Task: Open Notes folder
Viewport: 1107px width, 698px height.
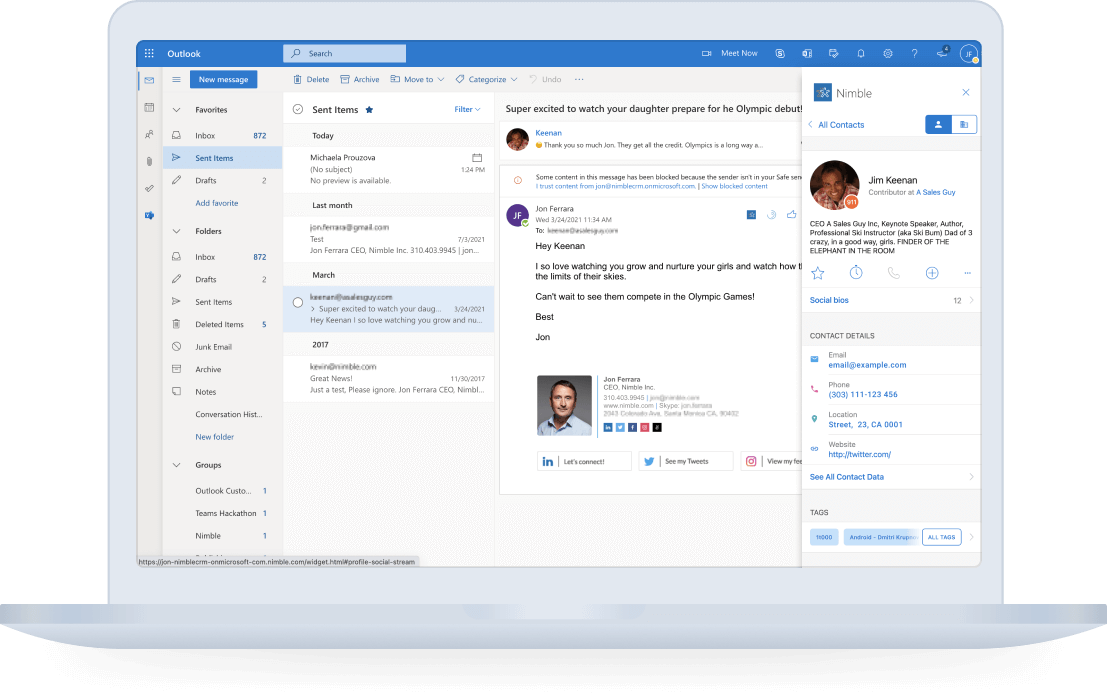Action: [222, 392]
